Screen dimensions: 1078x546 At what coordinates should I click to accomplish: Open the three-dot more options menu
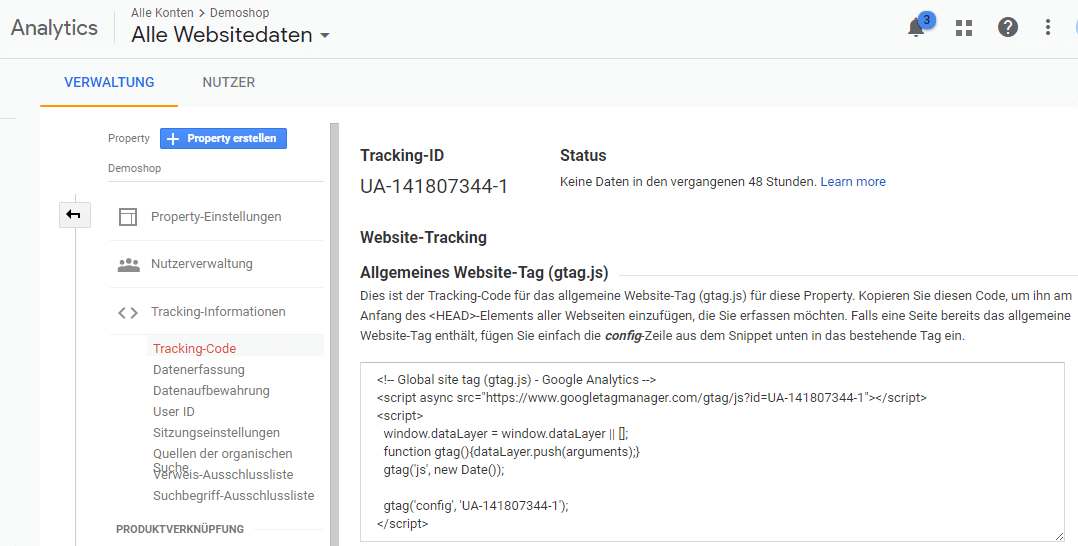pos(1048,28)
